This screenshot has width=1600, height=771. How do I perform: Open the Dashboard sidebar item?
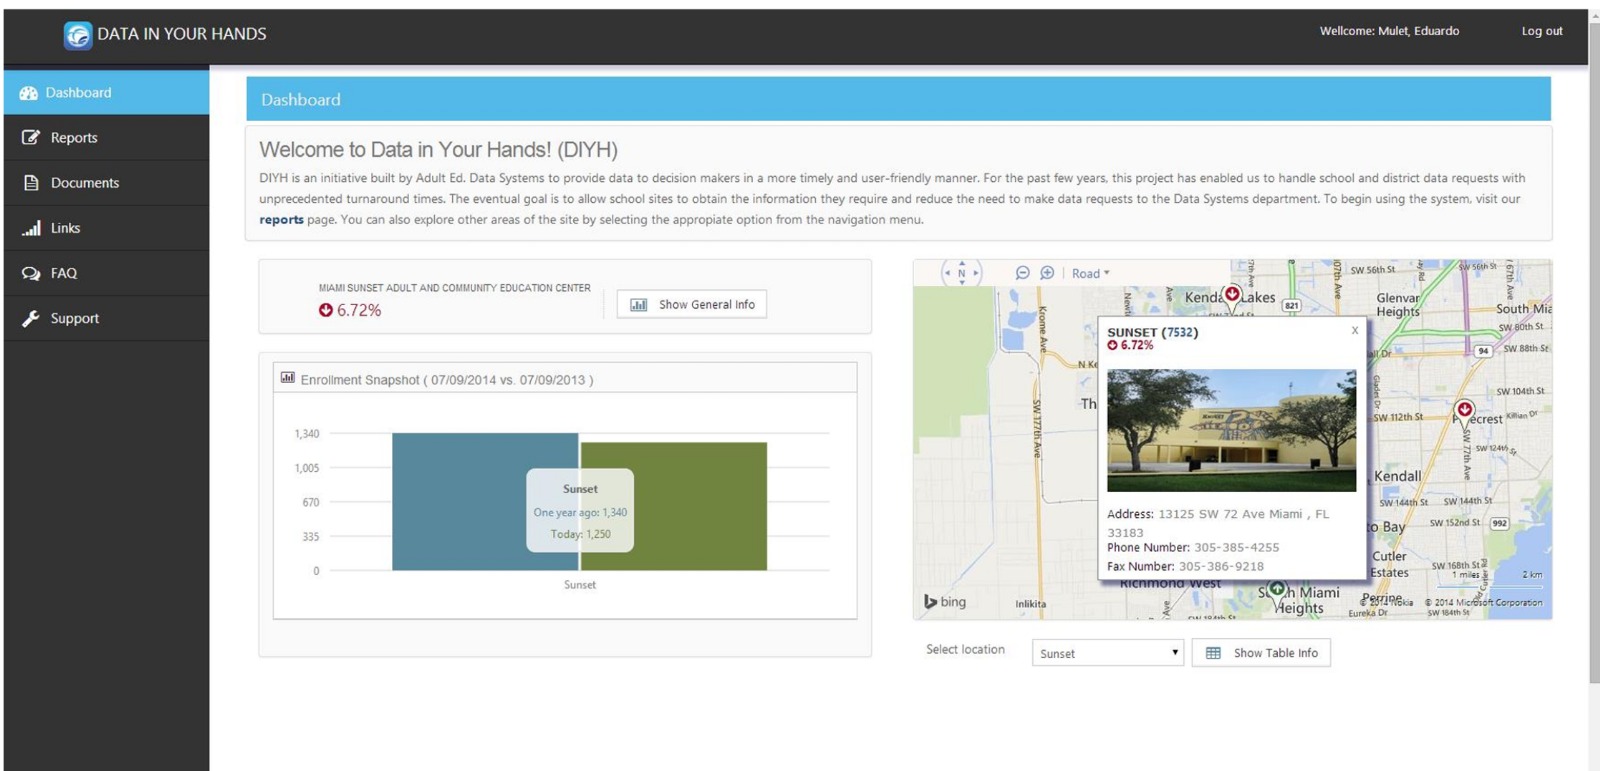(78, 93)
